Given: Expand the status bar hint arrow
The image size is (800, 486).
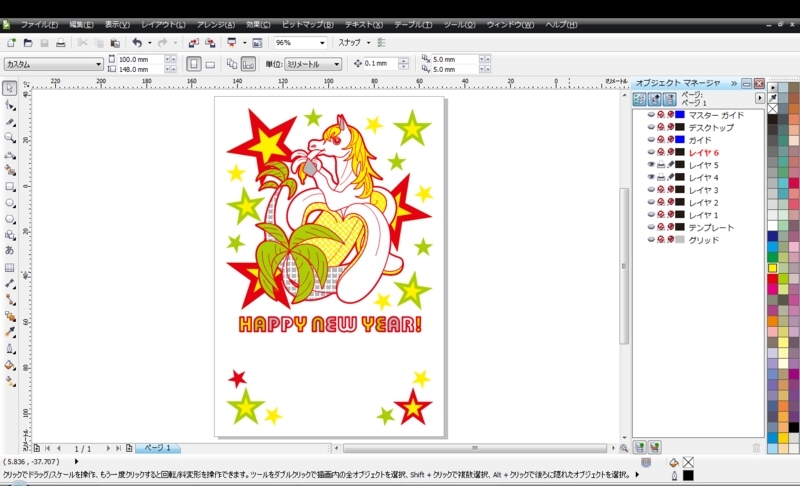Looking at the screenshot, I should click(637, 474).
